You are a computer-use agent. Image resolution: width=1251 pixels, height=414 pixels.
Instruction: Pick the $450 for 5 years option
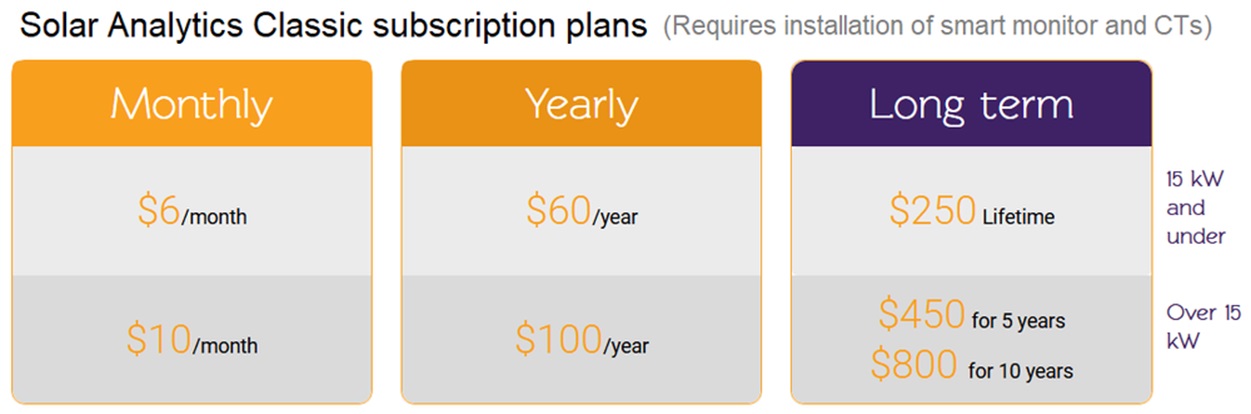971,316
